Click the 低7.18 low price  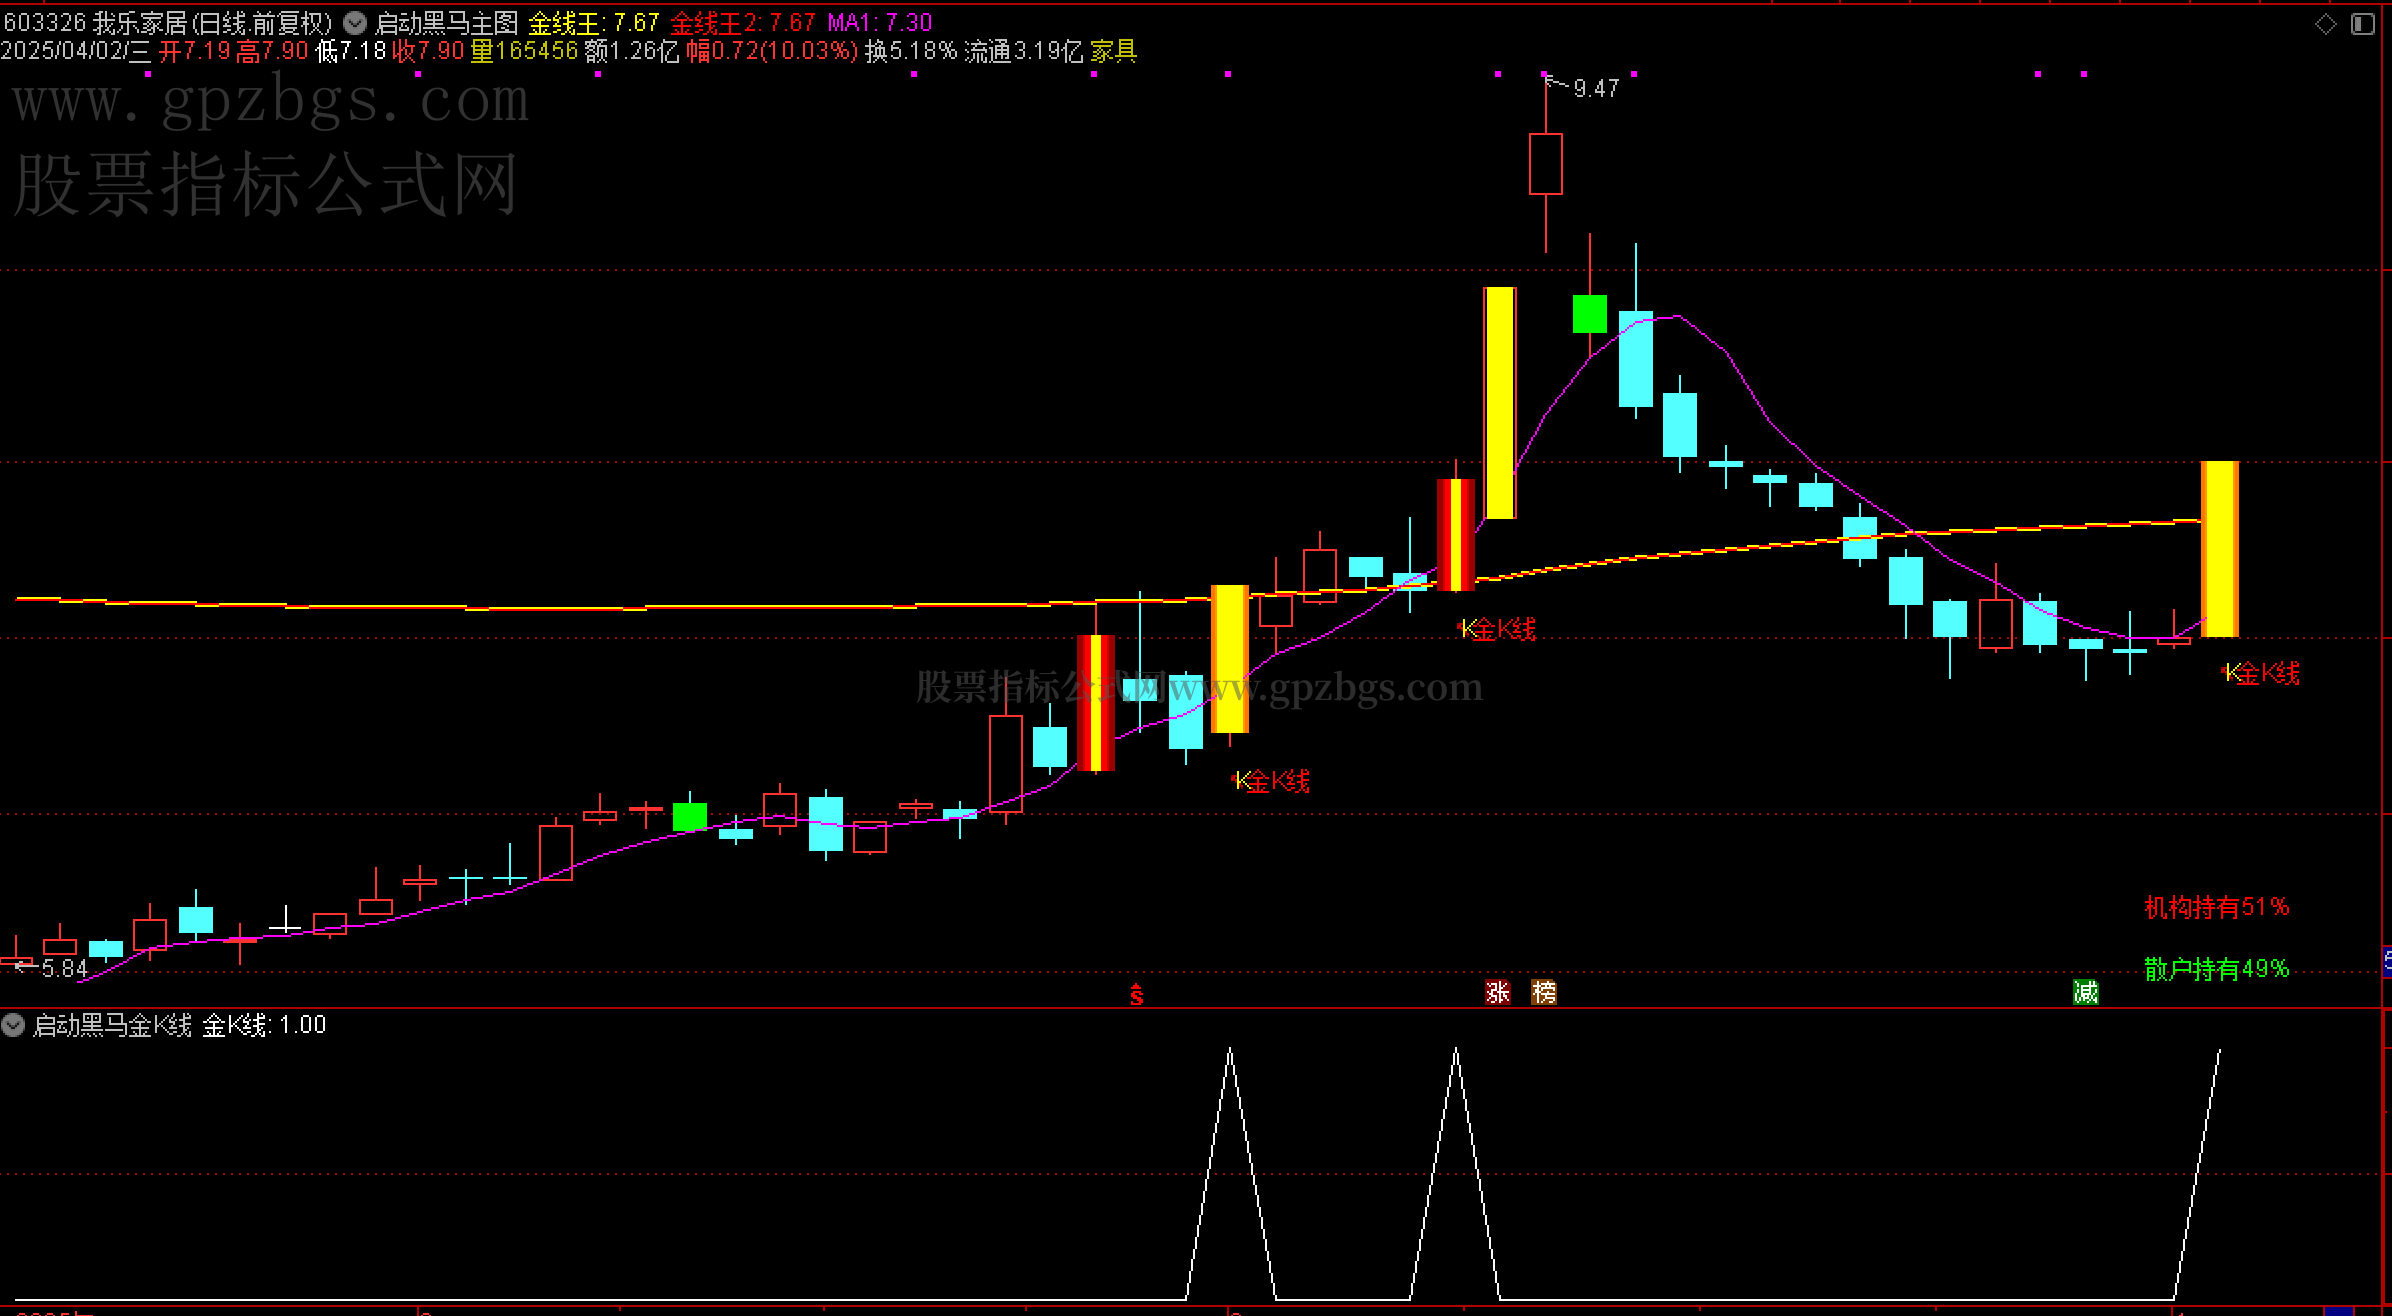click(x=351, y=51)
